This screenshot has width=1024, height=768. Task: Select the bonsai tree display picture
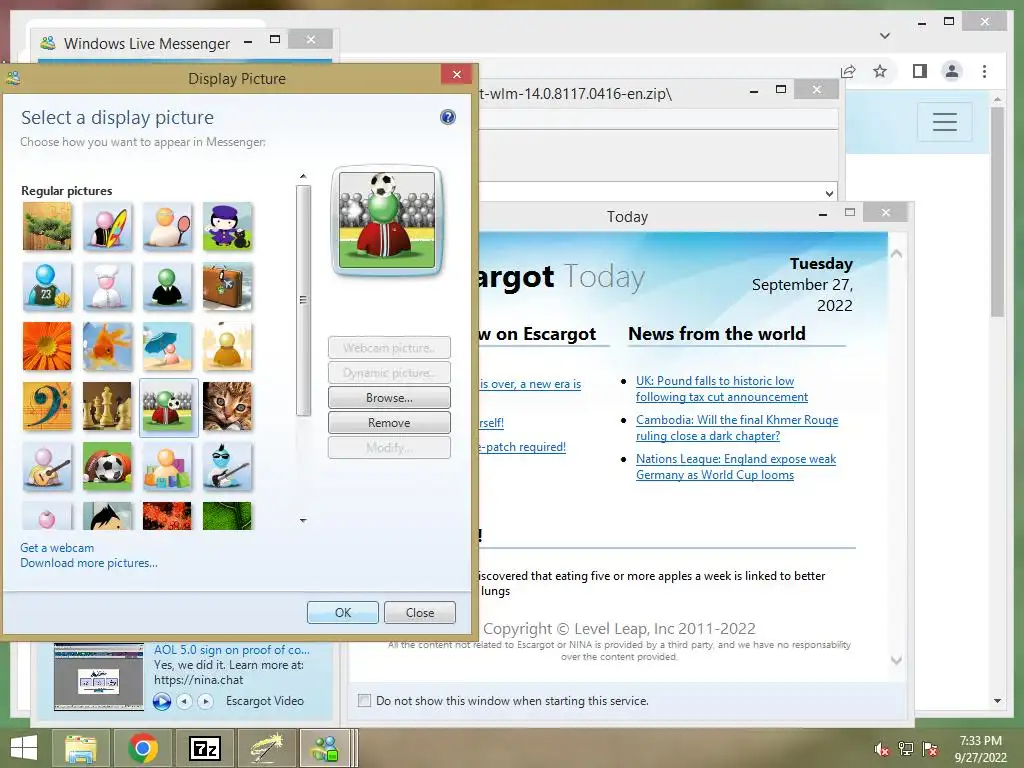point(47,227)
